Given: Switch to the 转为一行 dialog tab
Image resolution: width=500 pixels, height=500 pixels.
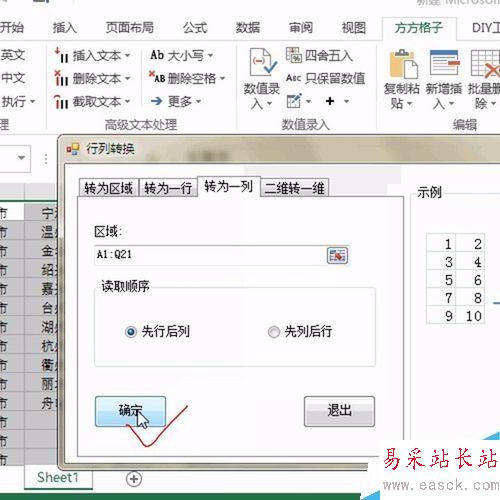Looking at the screenshot, I should pyautogui.click(x=168, y=189).
